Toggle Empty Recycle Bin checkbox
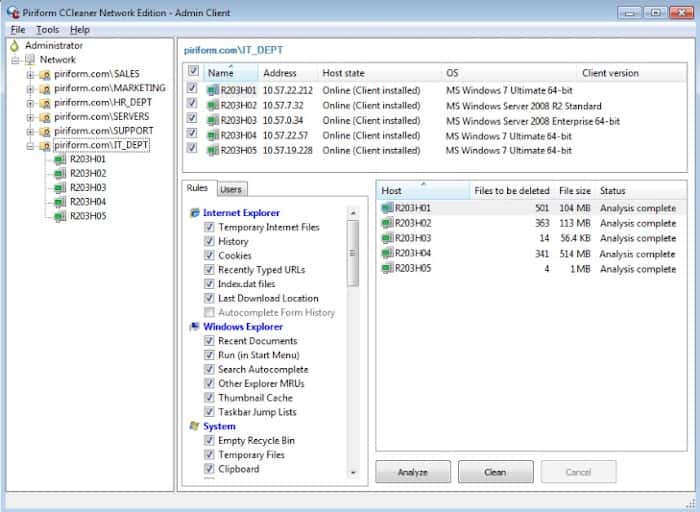 click(209, 440)
